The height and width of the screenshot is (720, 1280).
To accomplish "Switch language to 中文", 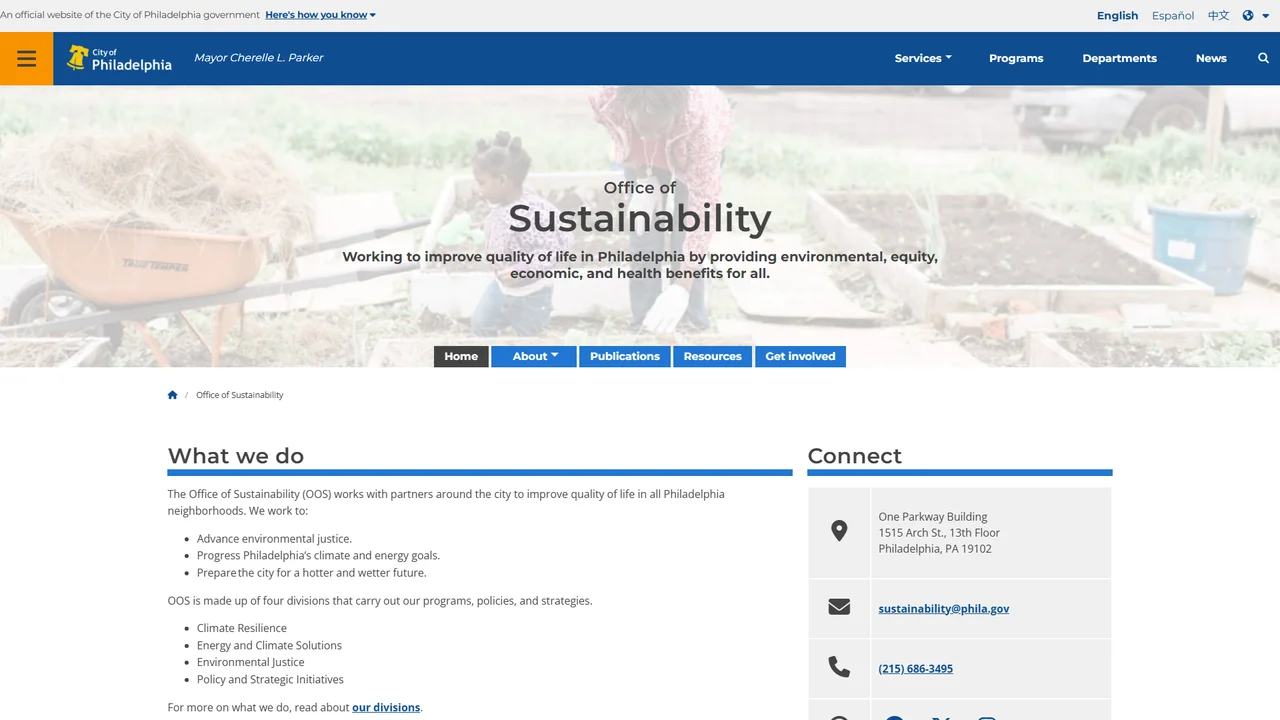I will tap(1218, 15).
